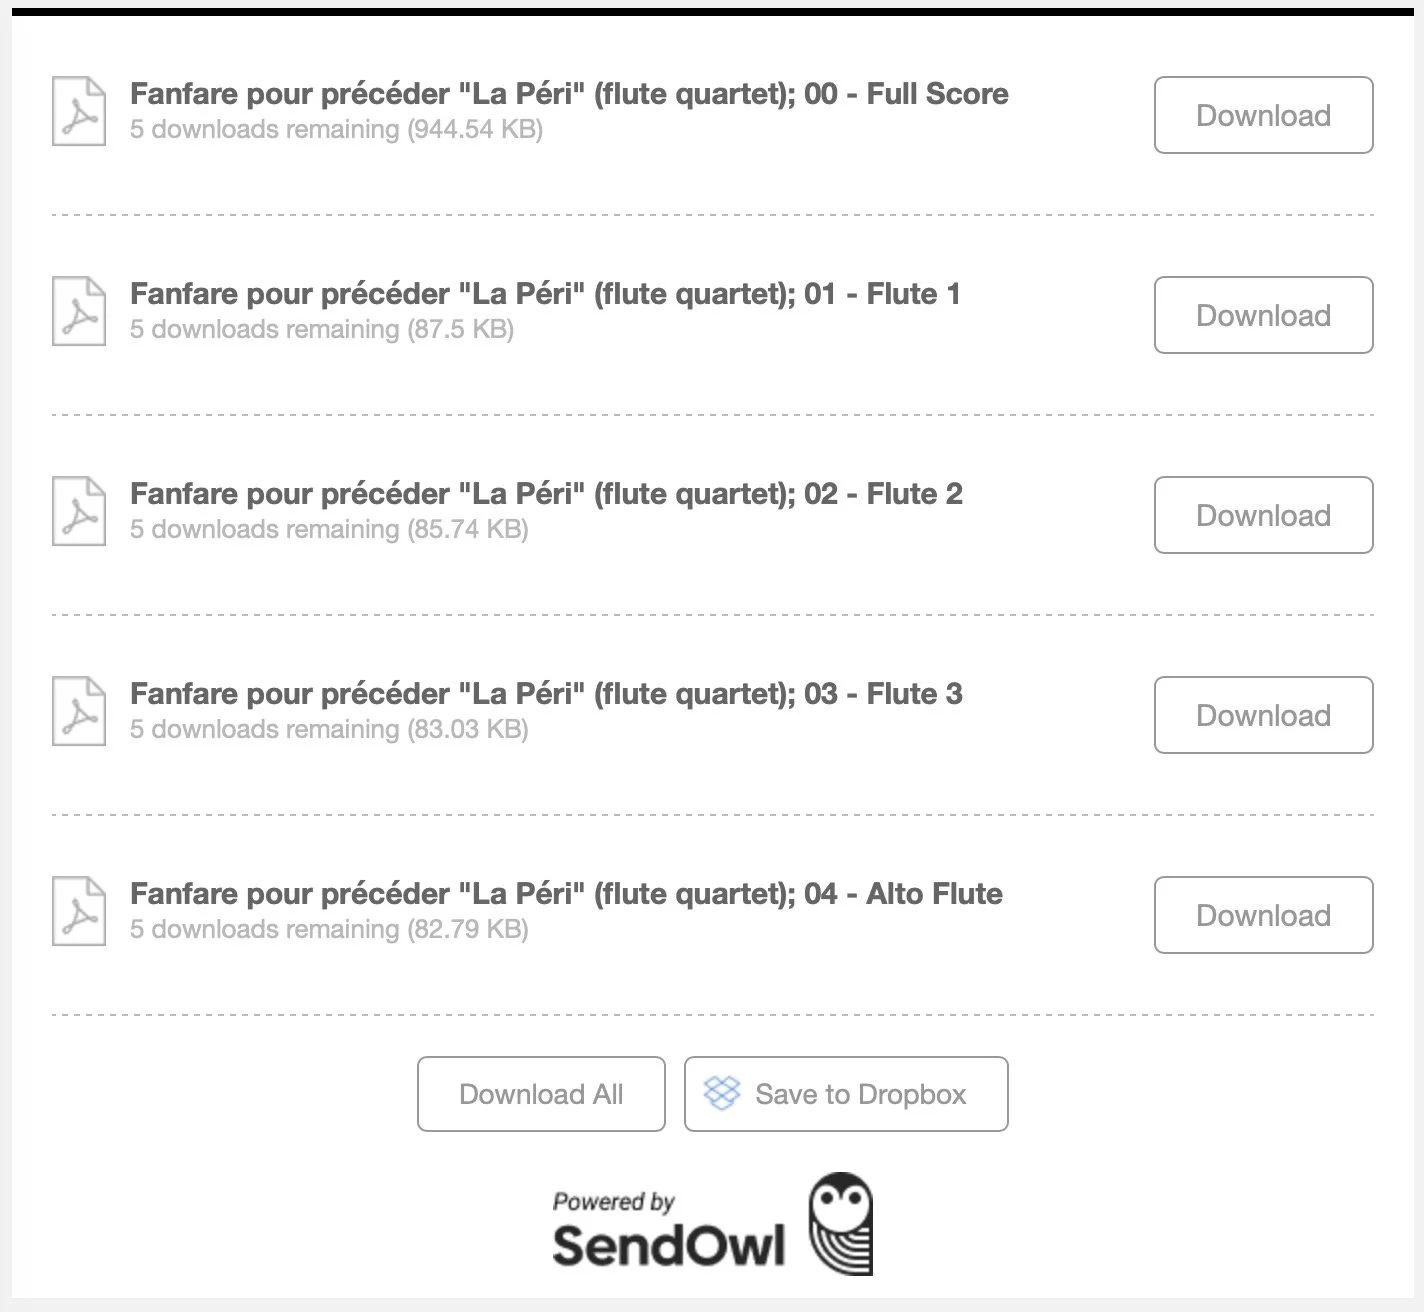Click the SendOwl owl logo

[840, 1224]
